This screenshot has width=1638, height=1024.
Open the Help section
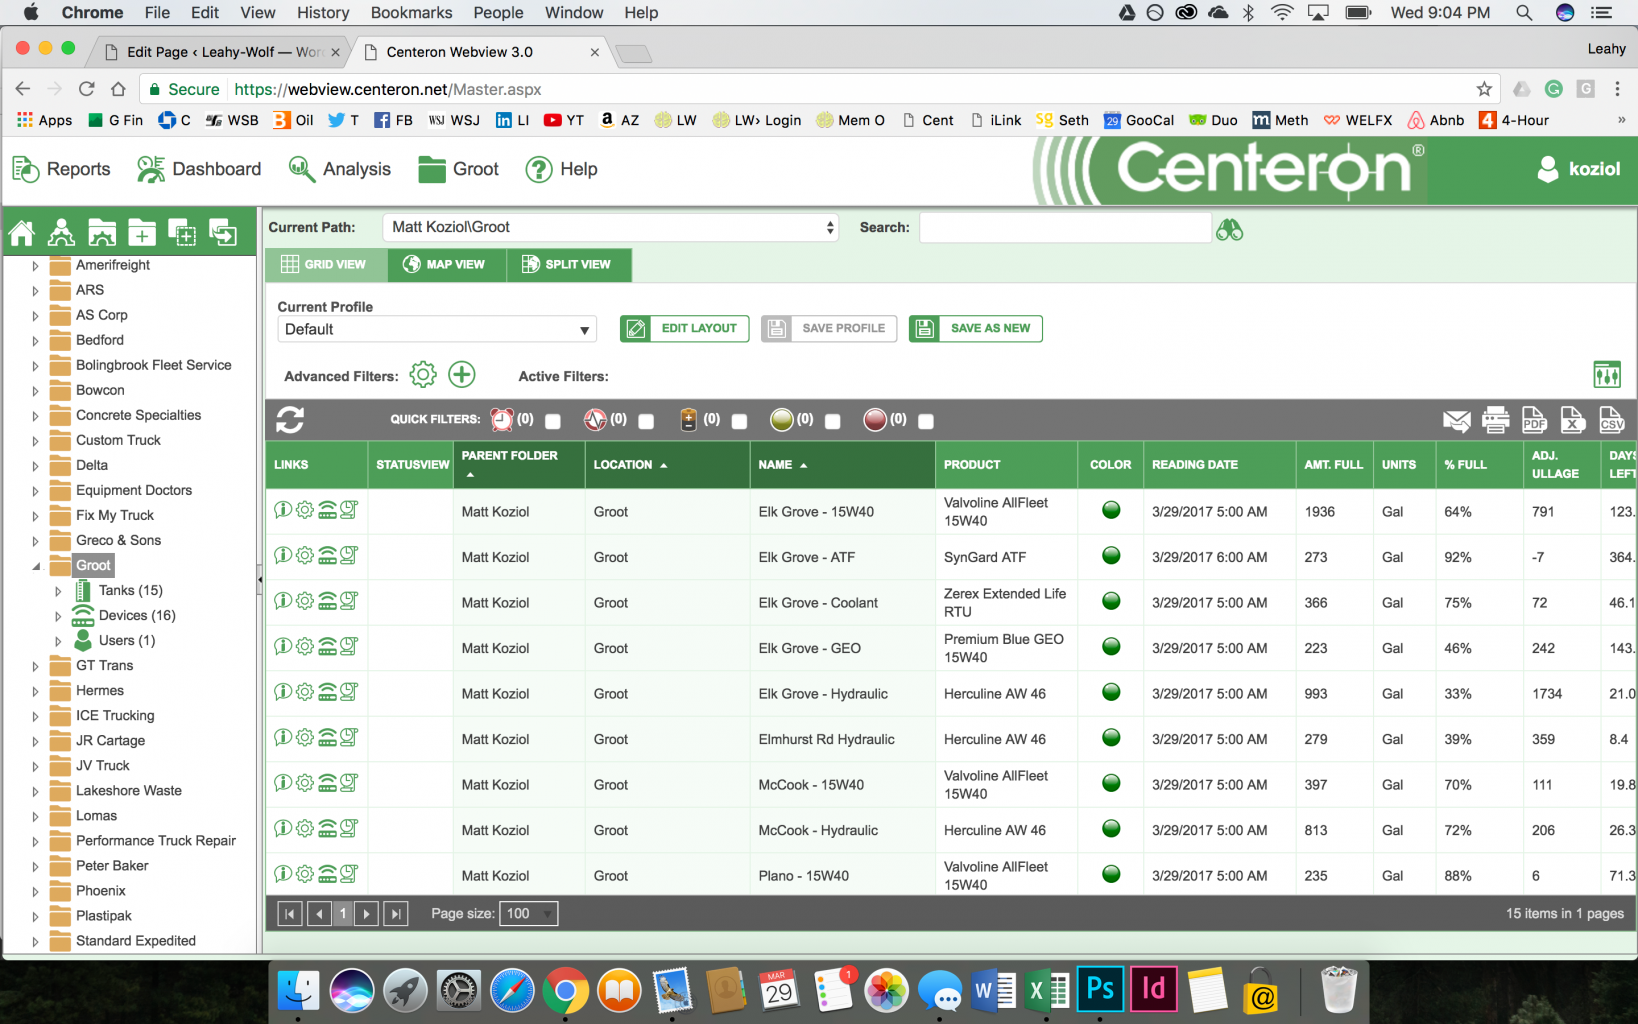click(562, 169)
